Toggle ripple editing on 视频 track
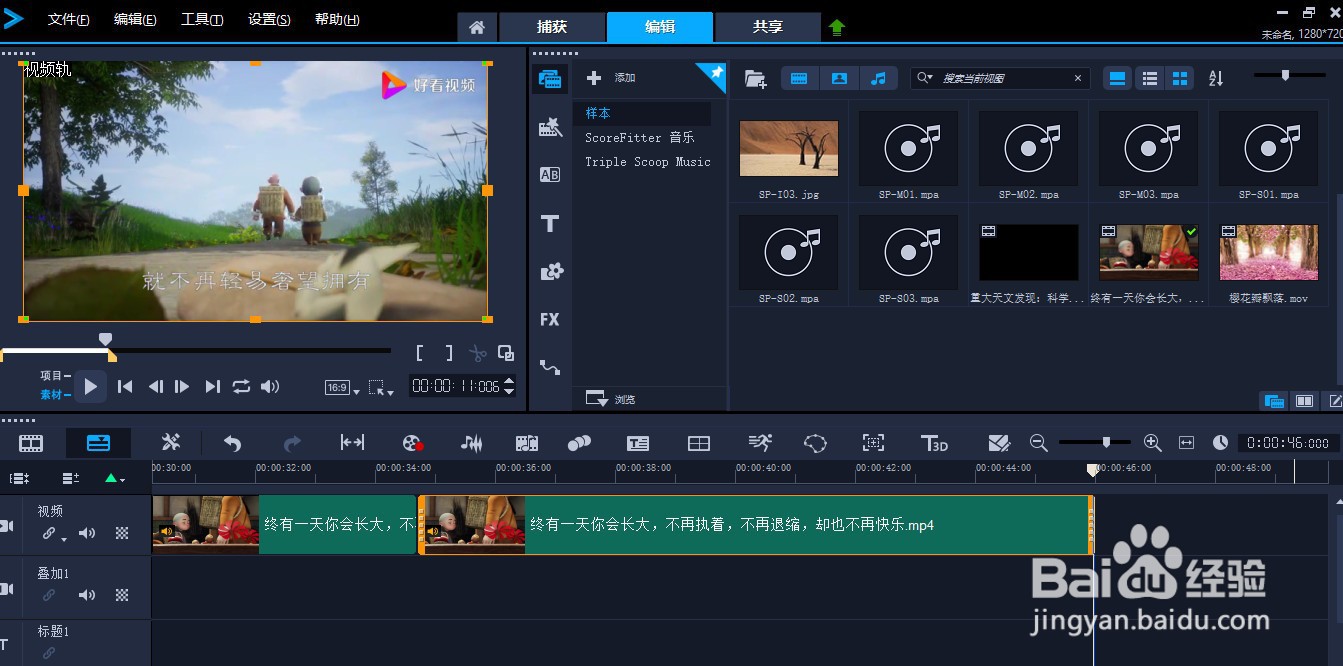 coord(49,533)
